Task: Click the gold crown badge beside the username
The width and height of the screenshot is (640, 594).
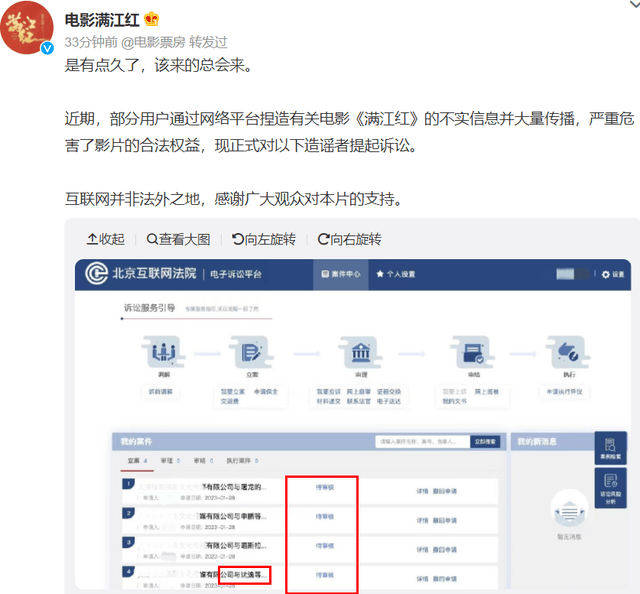Action: pos(151,19)
